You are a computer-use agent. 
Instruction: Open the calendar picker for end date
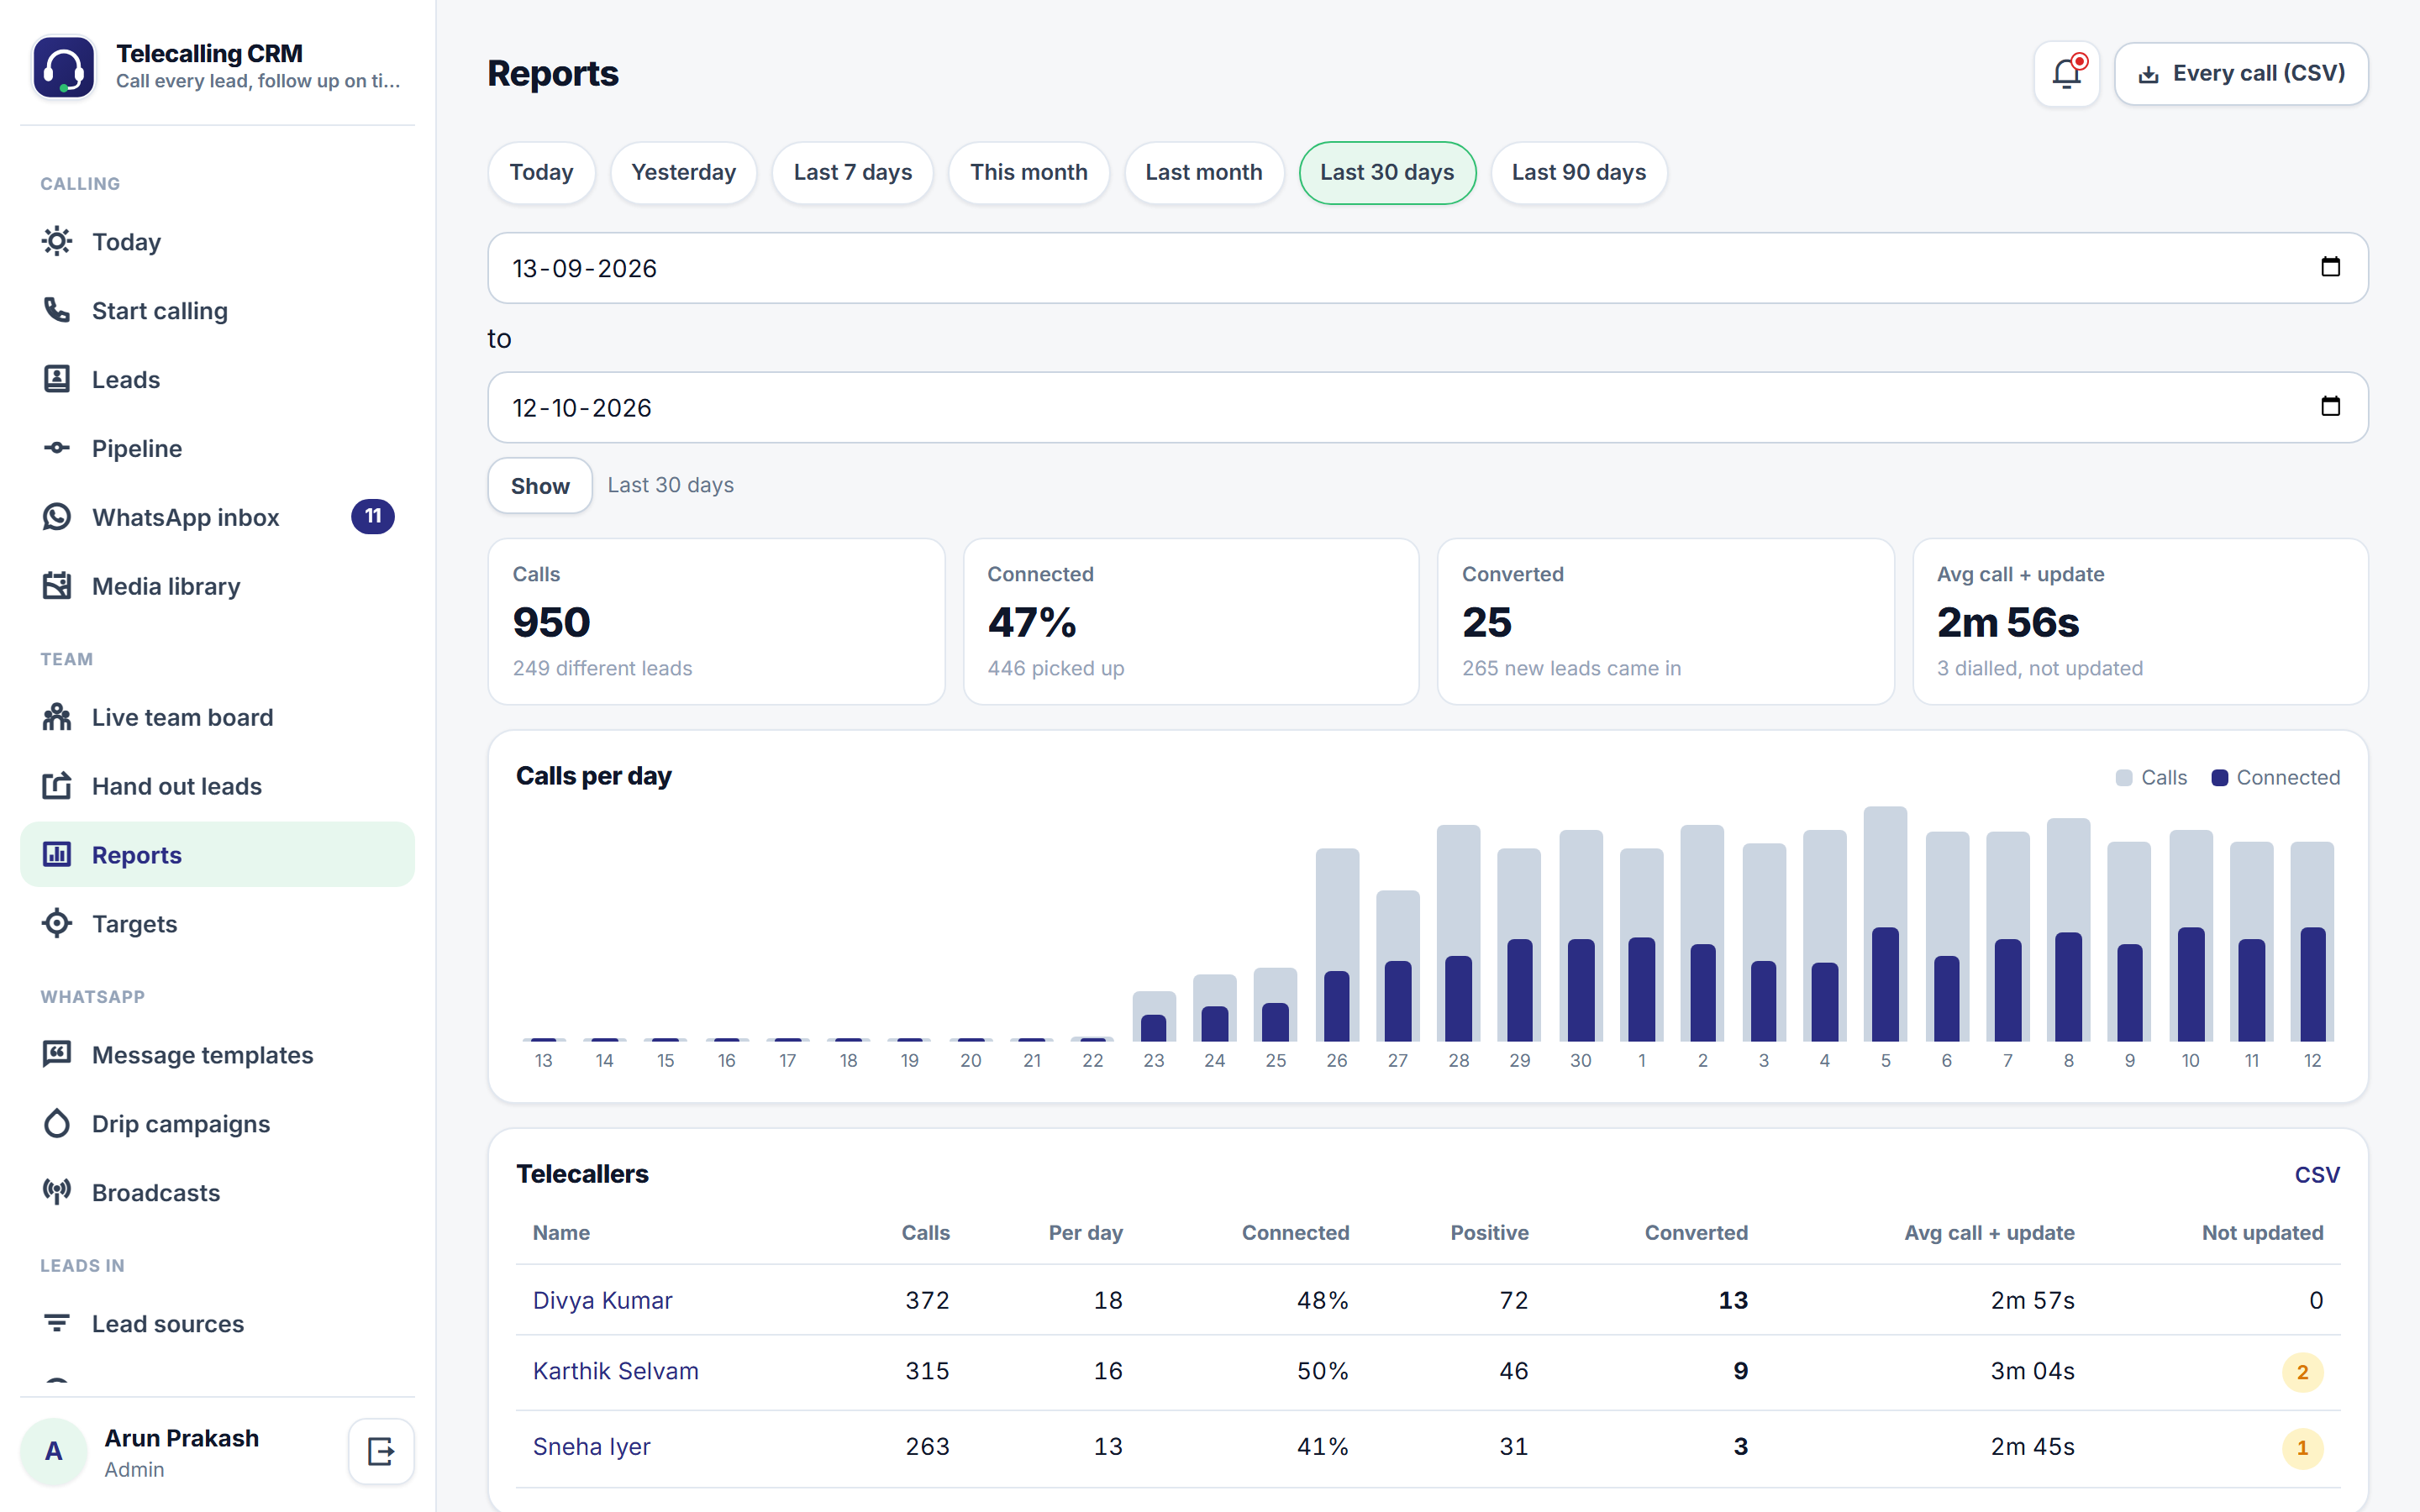tap(2330, 406)
